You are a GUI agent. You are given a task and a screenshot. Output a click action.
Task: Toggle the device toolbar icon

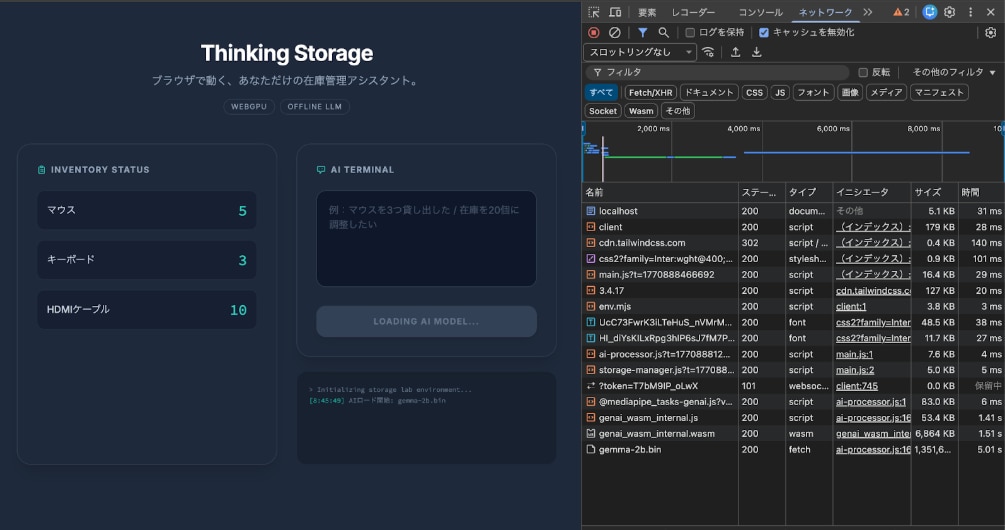pos(615,12)
